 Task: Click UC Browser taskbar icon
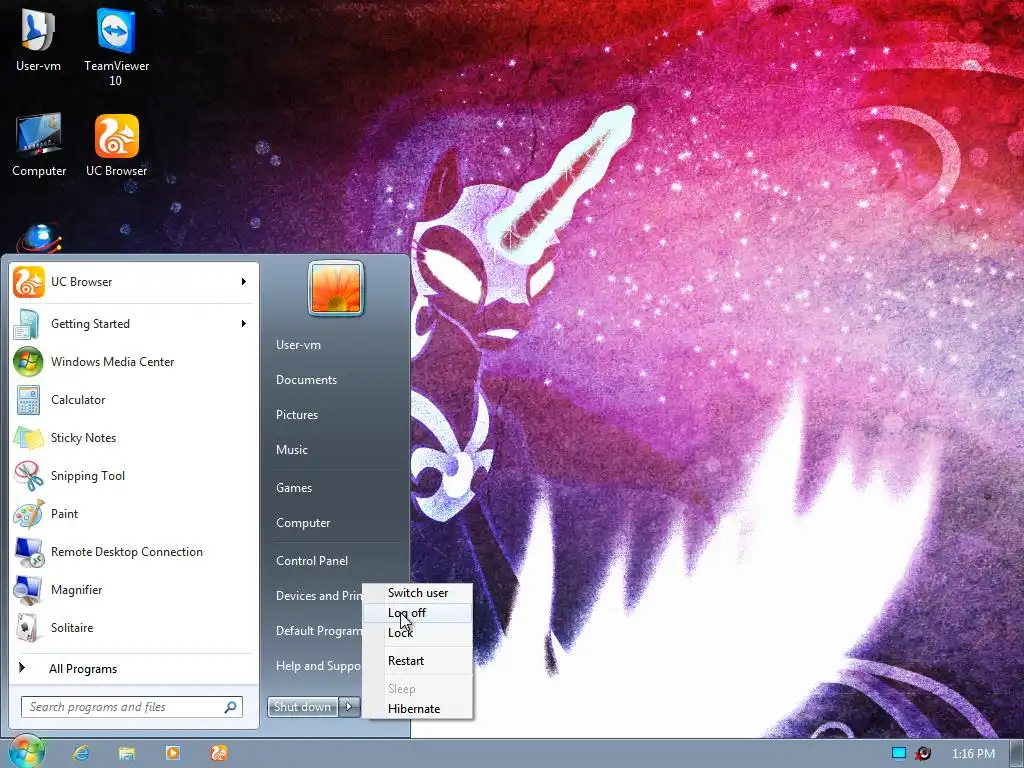[x=219, y=753]
